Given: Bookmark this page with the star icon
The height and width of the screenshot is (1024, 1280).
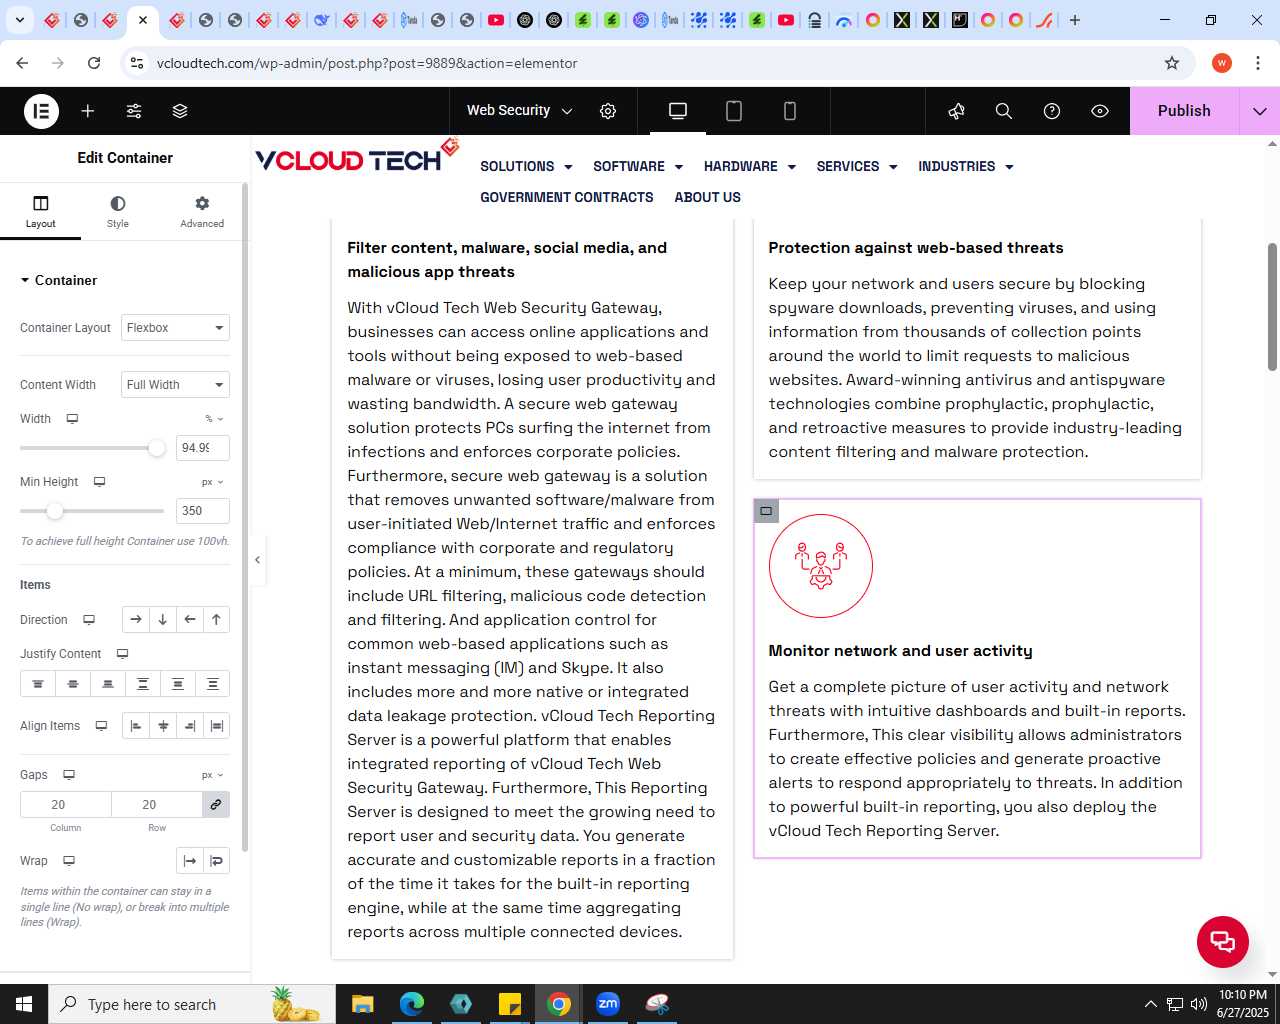Looking at the screenshot, I should pos(1172,63).
